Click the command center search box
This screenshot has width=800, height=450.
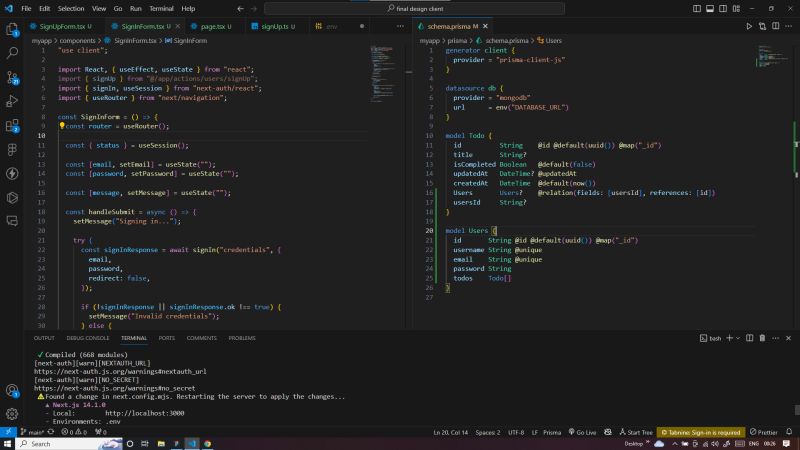[x=413, y=8]
